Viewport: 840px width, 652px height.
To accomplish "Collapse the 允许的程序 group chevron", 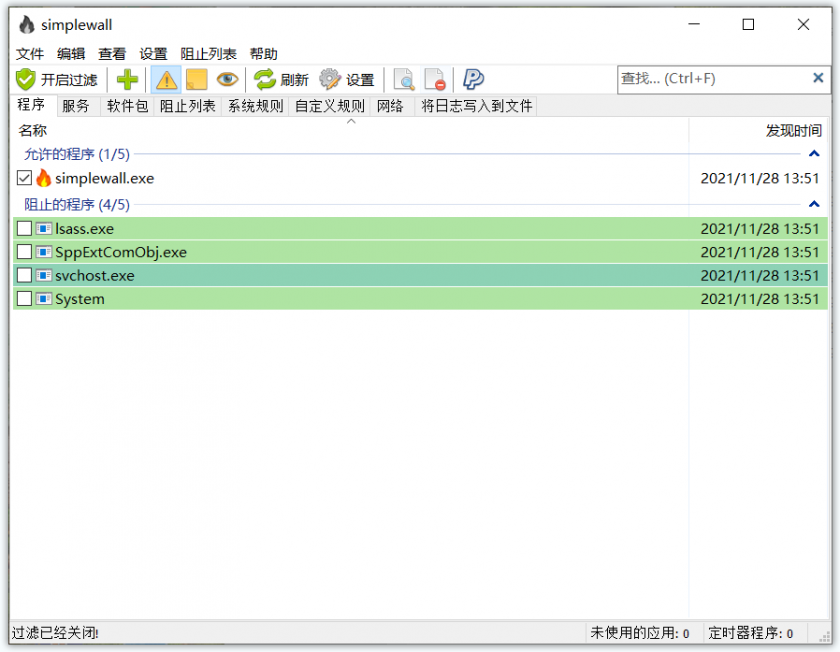I will 814,154.
